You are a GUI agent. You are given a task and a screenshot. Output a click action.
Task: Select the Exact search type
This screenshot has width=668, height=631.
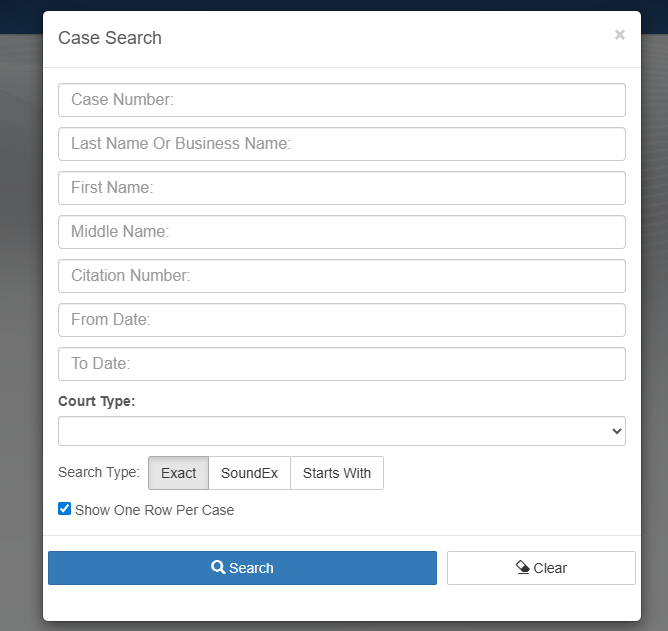click(178, 473)
